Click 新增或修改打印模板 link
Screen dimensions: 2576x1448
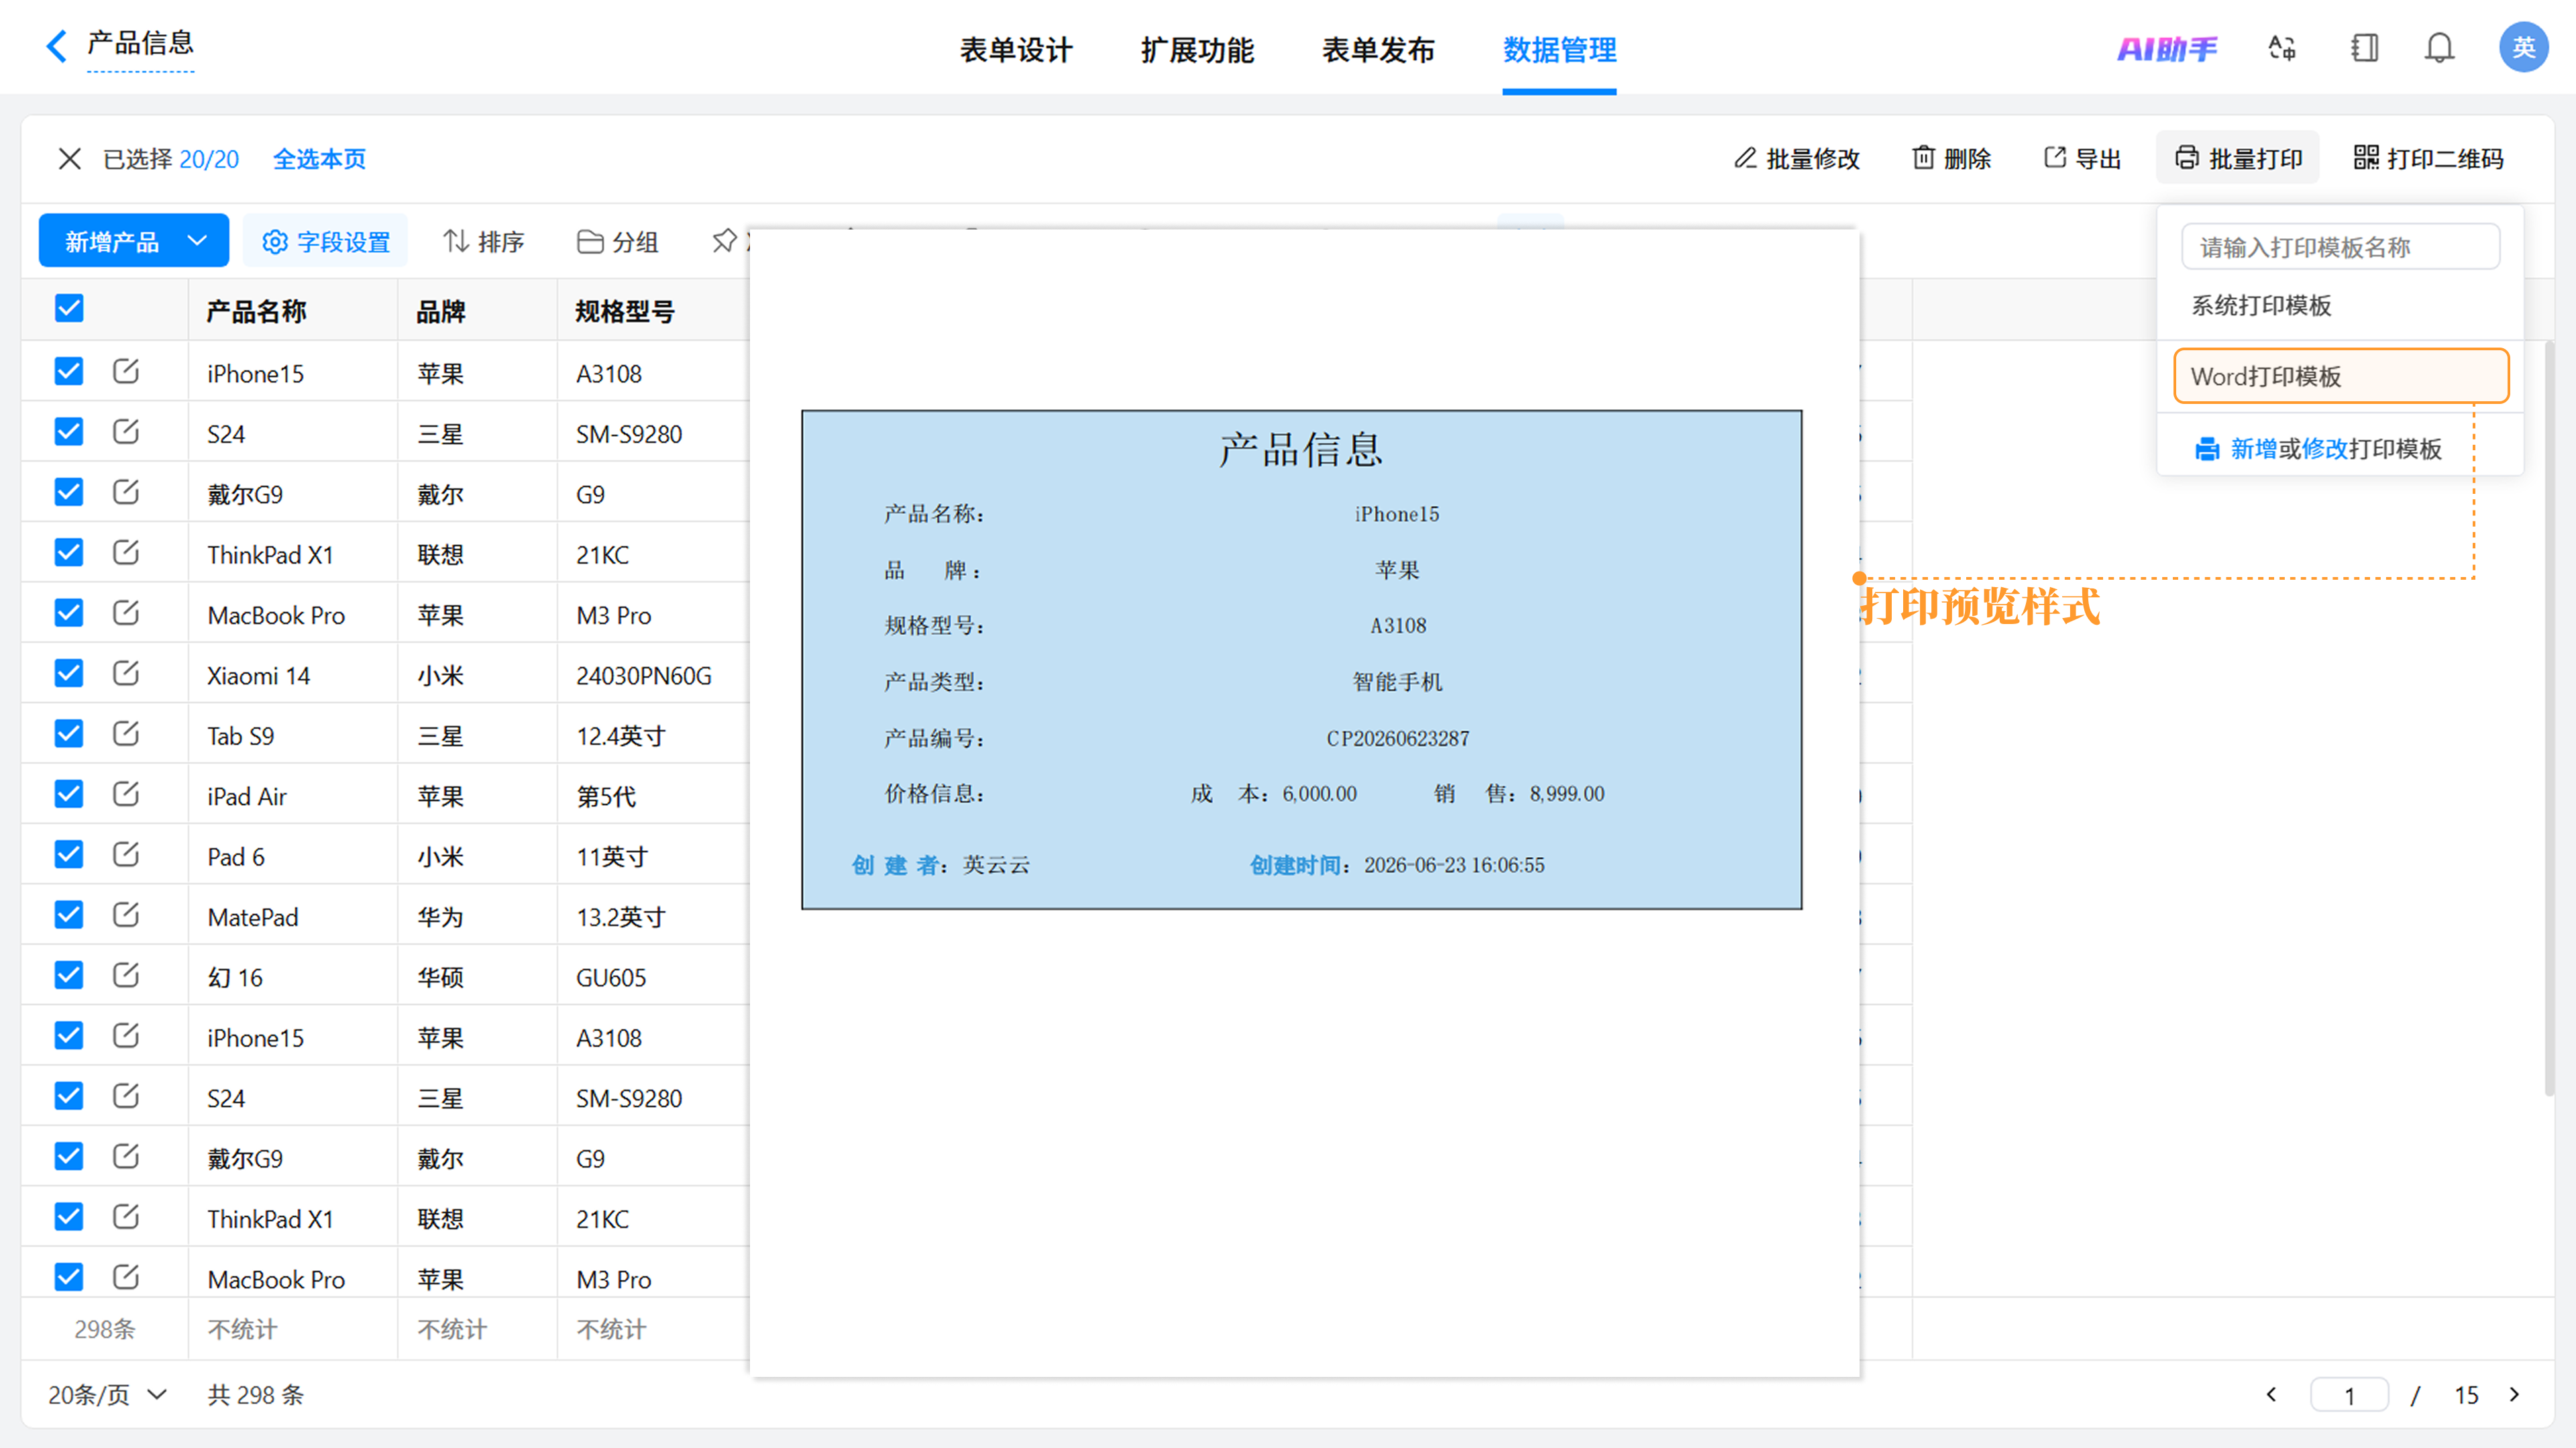pyautogui.click(x=2317, y=449)
